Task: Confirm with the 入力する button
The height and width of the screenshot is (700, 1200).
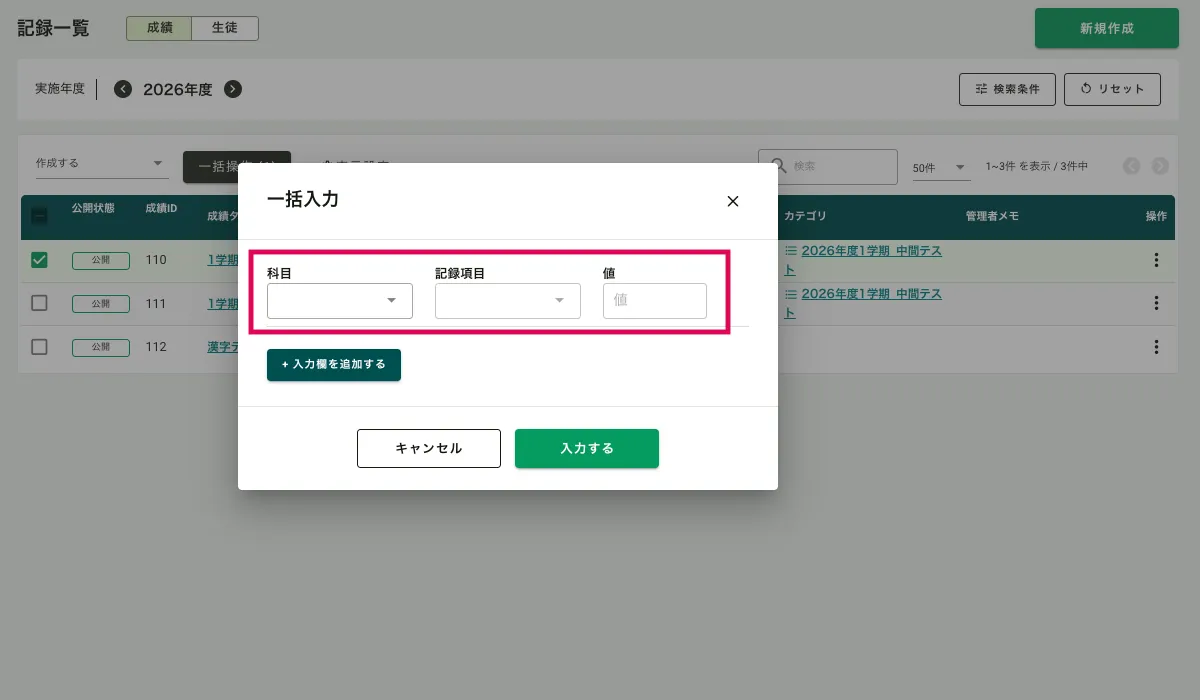Action: click(586, 448)
